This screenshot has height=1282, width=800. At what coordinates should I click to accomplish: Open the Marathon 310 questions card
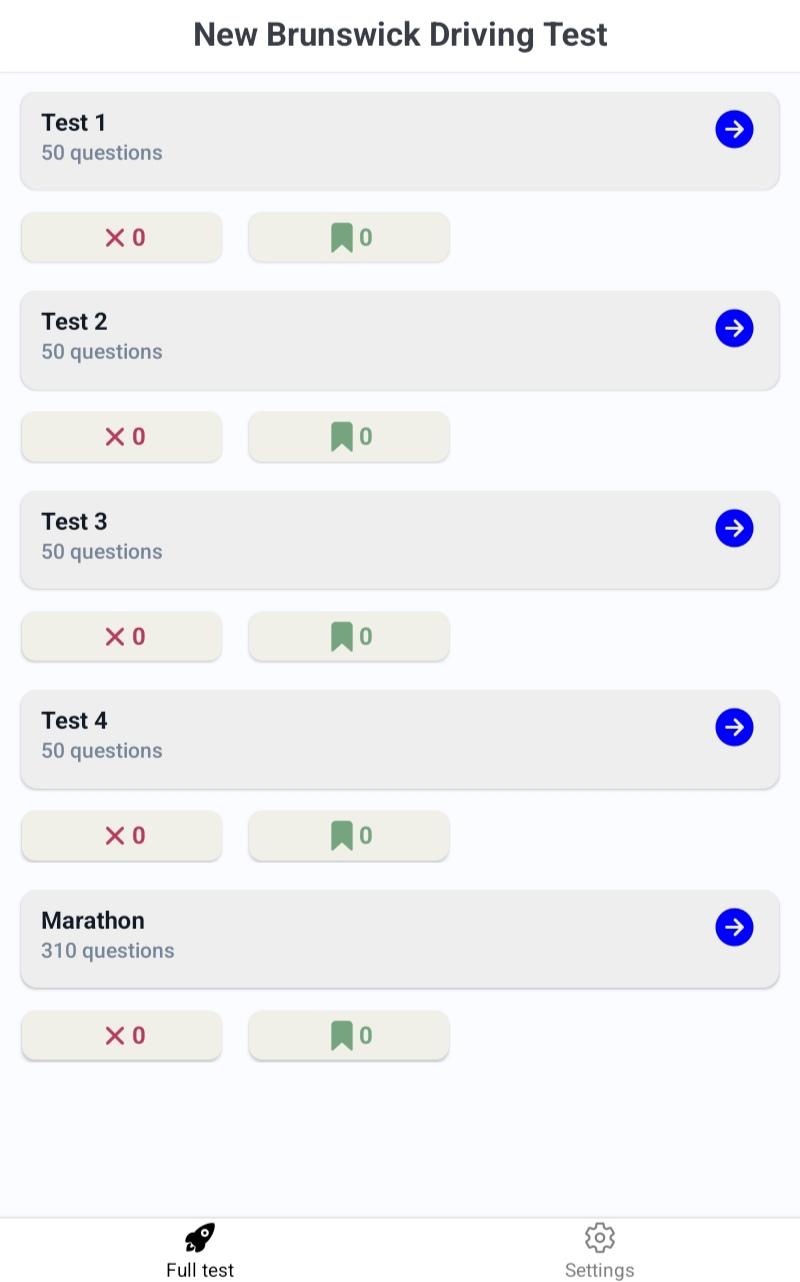[400, 939]
